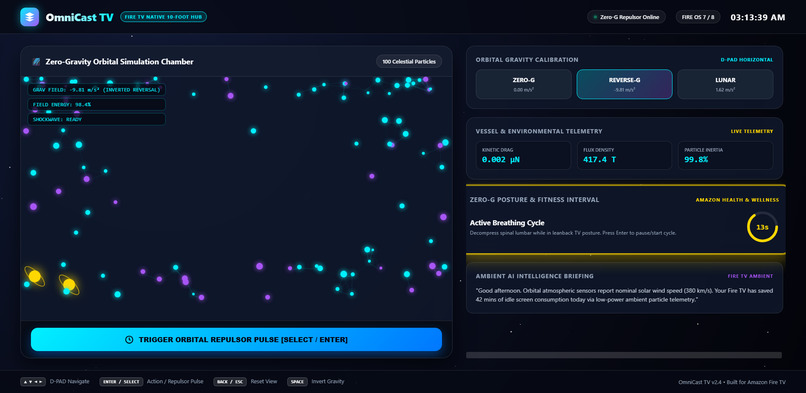Click the FIRE TV AMBIENT label
Screen dimensions: 806x393
point(750,276)
